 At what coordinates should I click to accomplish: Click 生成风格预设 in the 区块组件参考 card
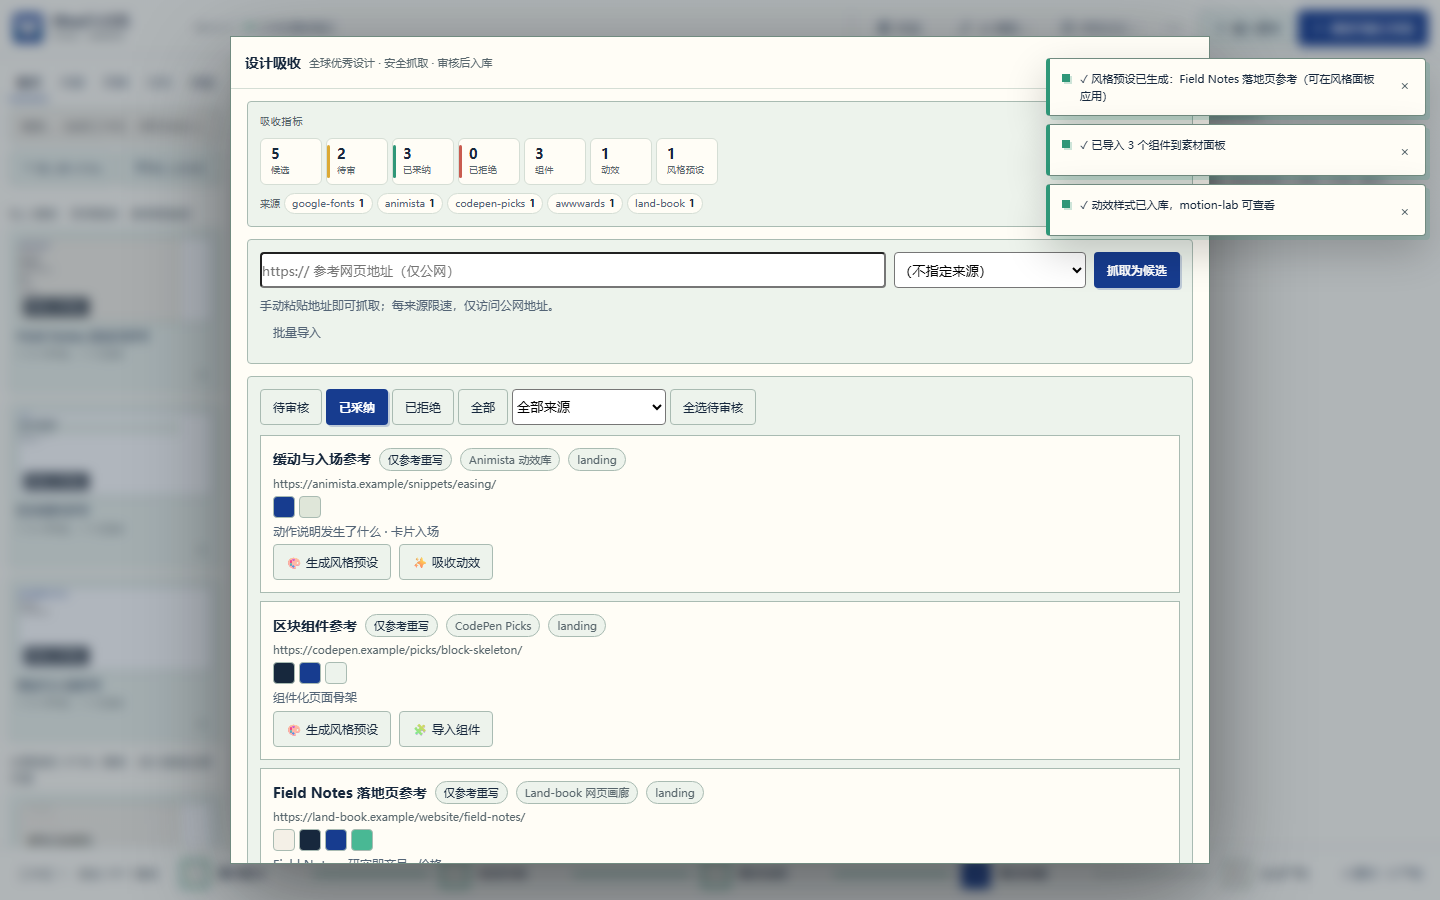(x=332, y=729)
